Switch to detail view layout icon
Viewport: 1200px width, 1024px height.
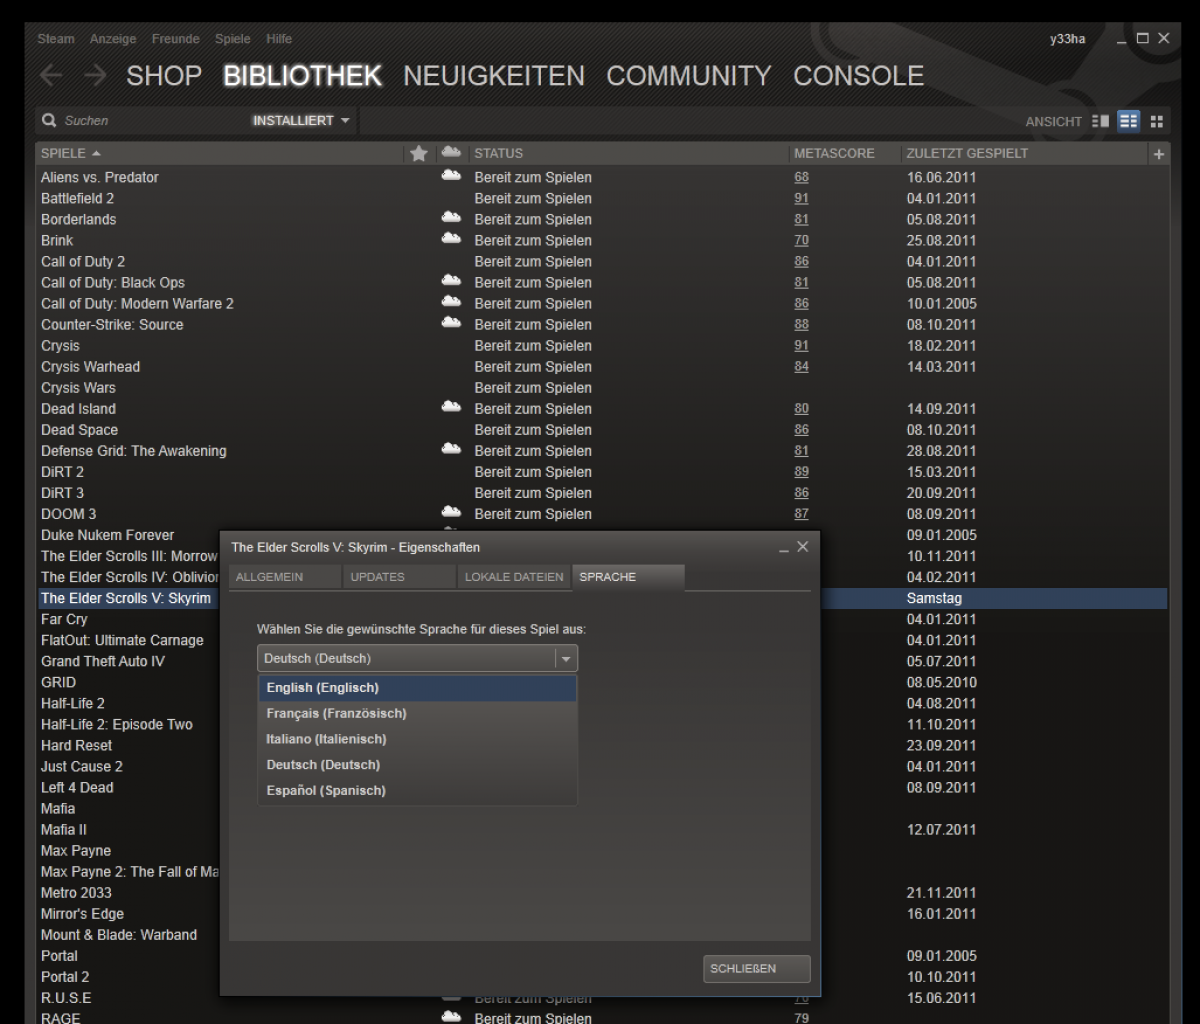point(1102,121)
